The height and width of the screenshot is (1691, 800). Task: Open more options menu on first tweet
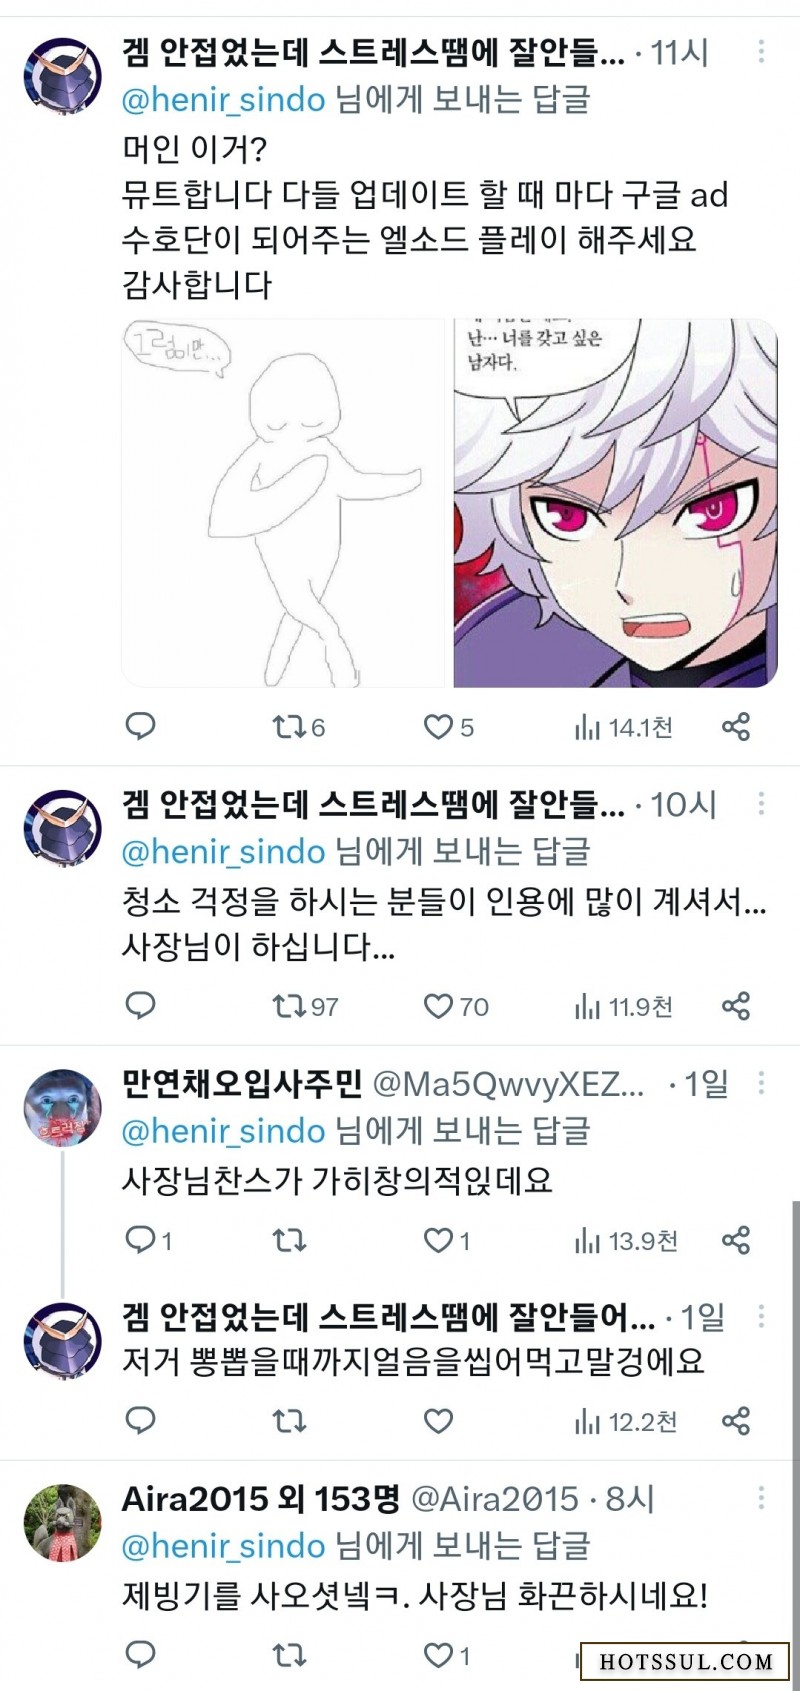tap(762, 51)
